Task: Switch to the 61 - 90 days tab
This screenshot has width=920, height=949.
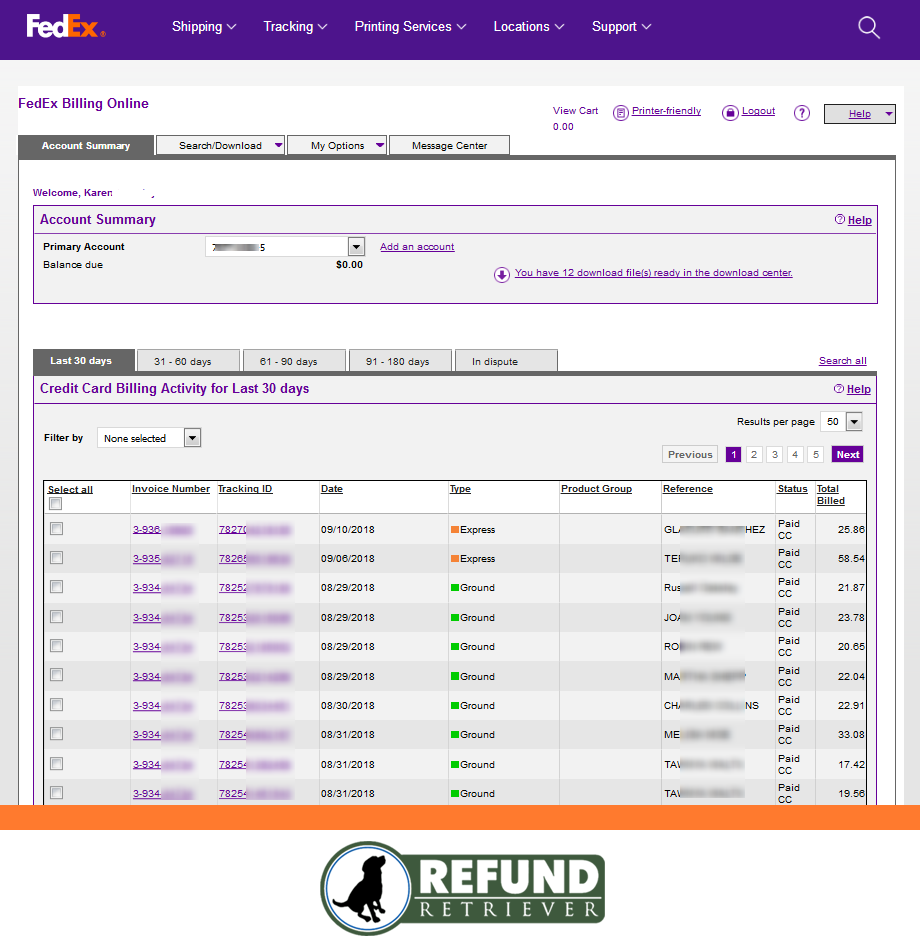Action: (294, 361)
